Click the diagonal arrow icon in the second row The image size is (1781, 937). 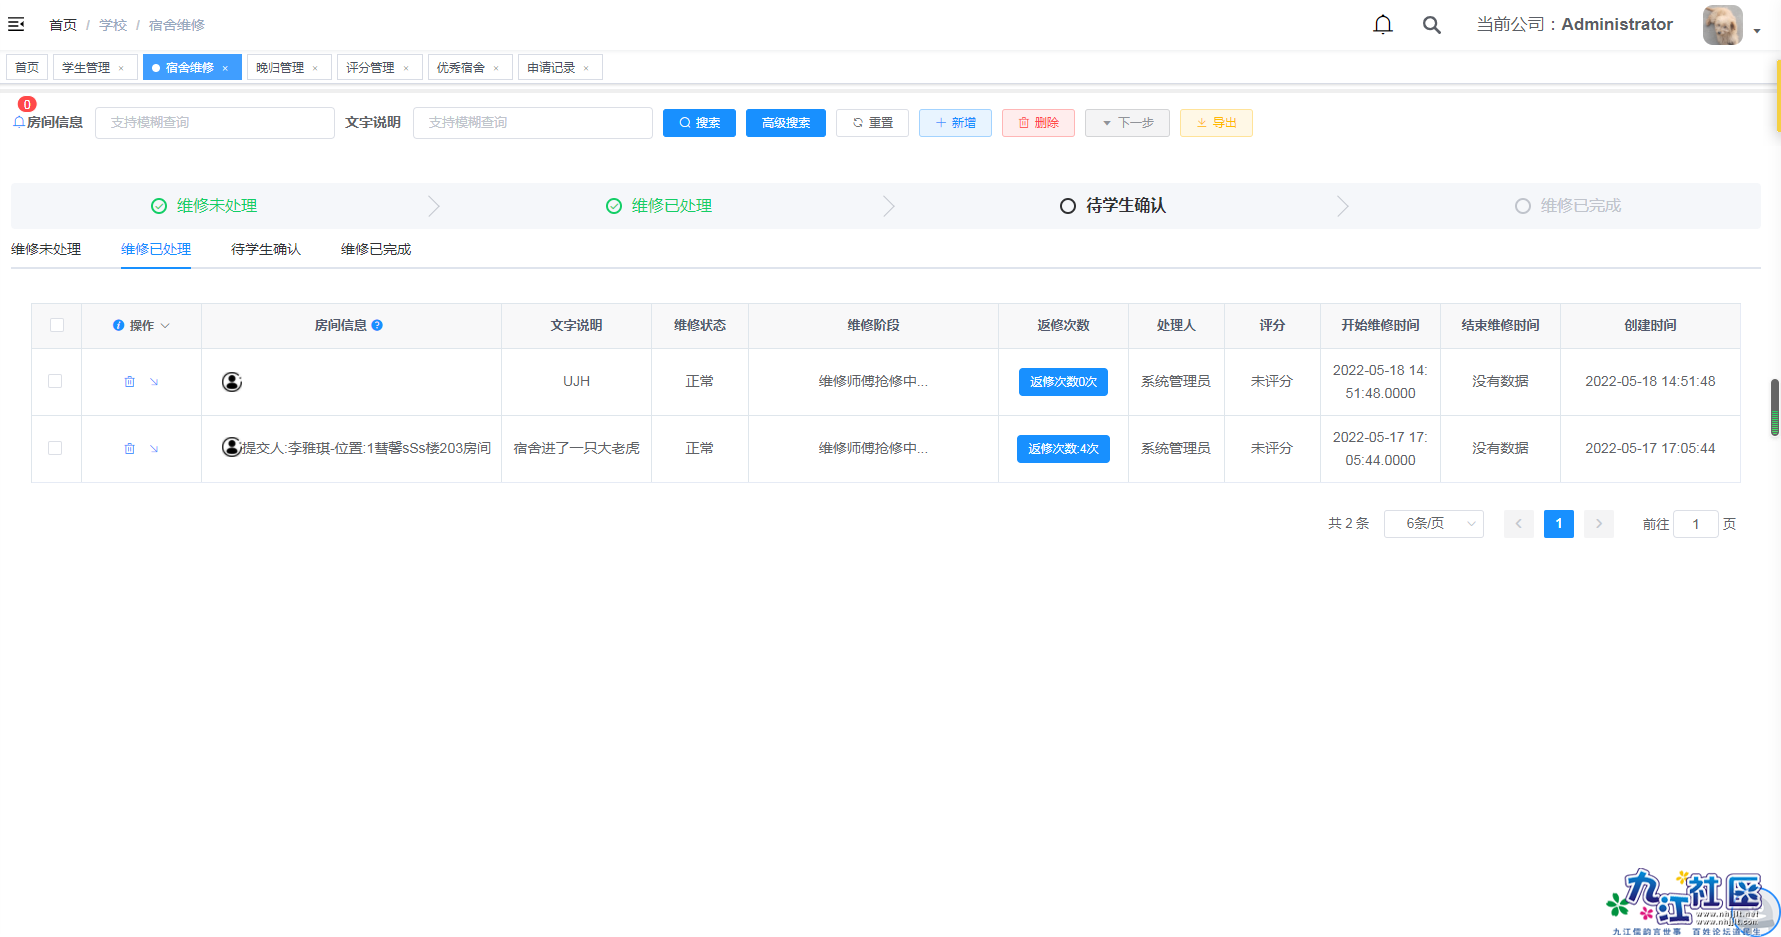pyautogui.click(x=155, y=448)
